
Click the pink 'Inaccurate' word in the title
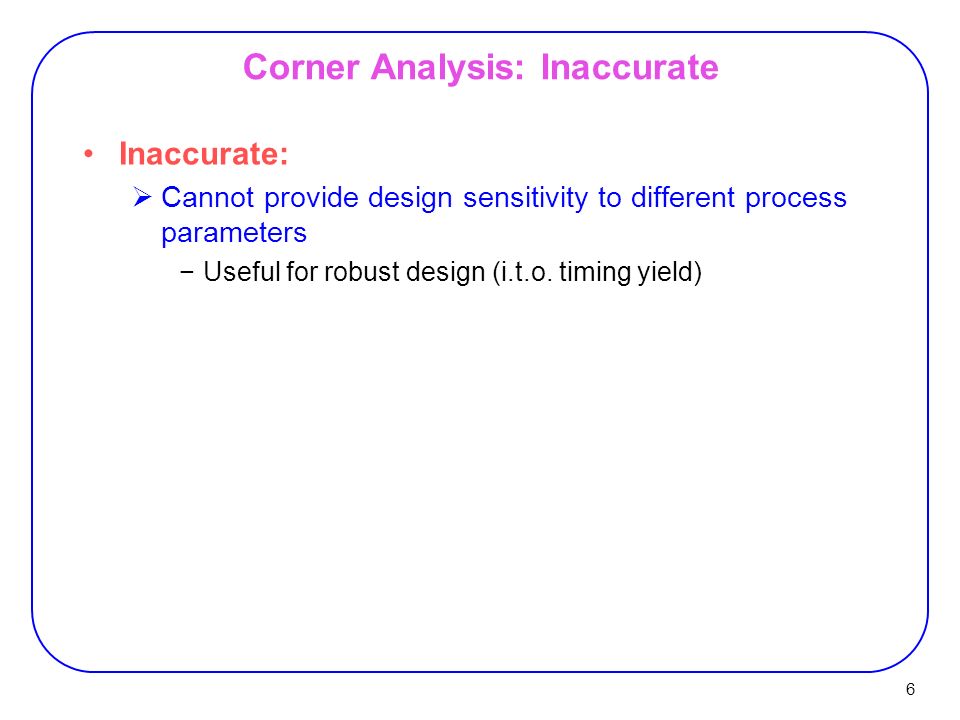(629, 67)
